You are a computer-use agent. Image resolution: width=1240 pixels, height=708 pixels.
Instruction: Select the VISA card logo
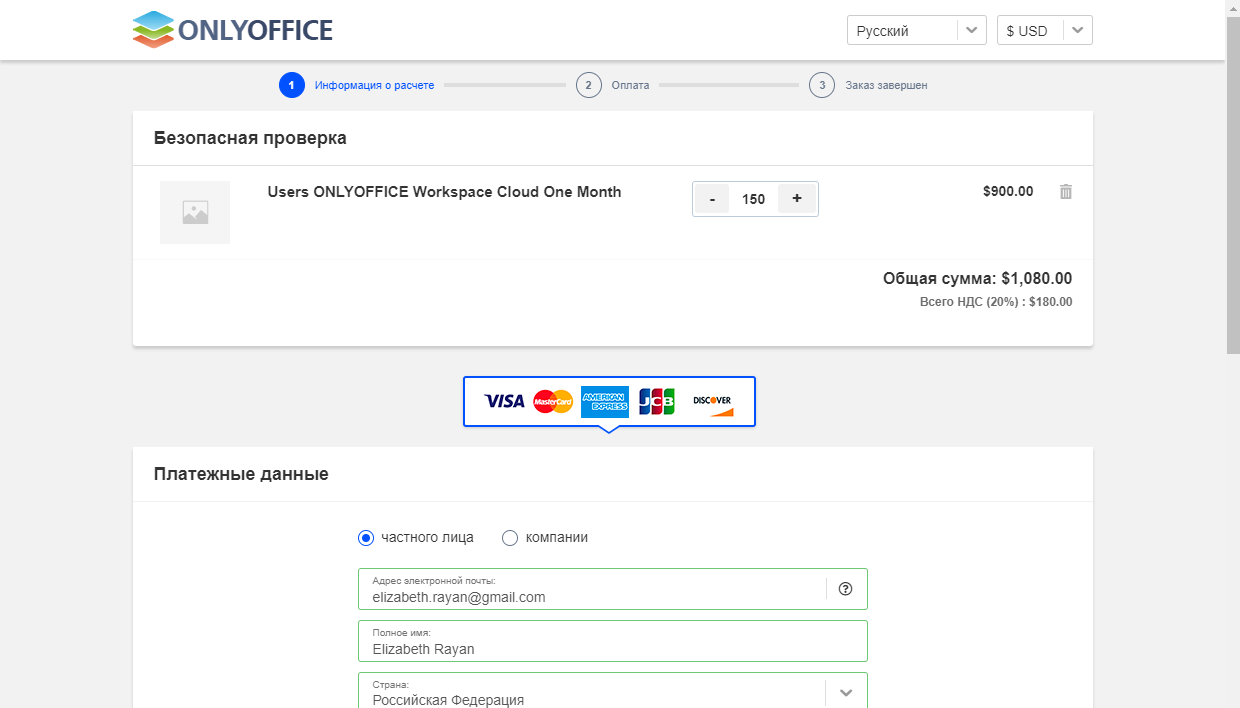504,401
